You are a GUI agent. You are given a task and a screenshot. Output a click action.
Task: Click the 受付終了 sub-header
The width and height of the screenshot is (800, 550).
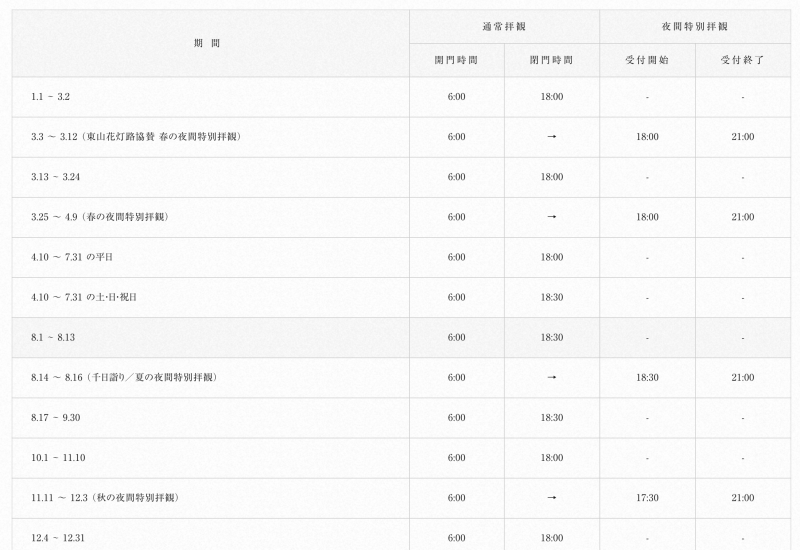(742, 61)
